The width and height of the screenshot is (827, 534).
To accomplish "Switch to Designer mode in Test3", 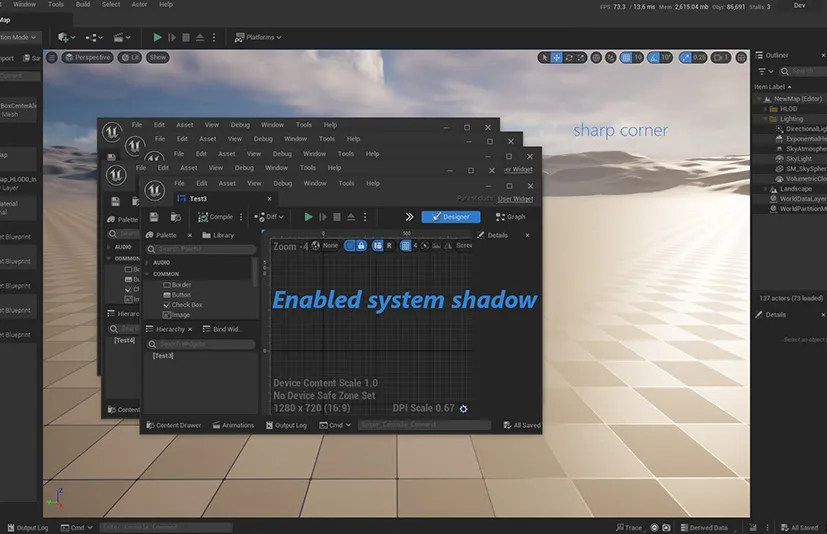I will [x=451, y=217].
